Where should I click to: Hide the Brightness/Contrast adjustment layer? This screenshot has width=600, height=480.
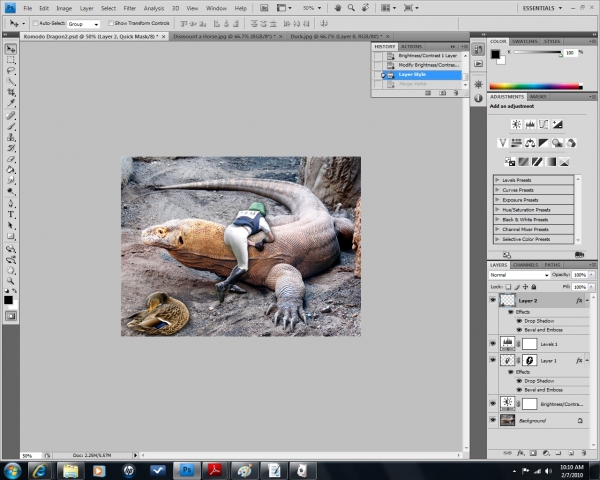[493, 403]
